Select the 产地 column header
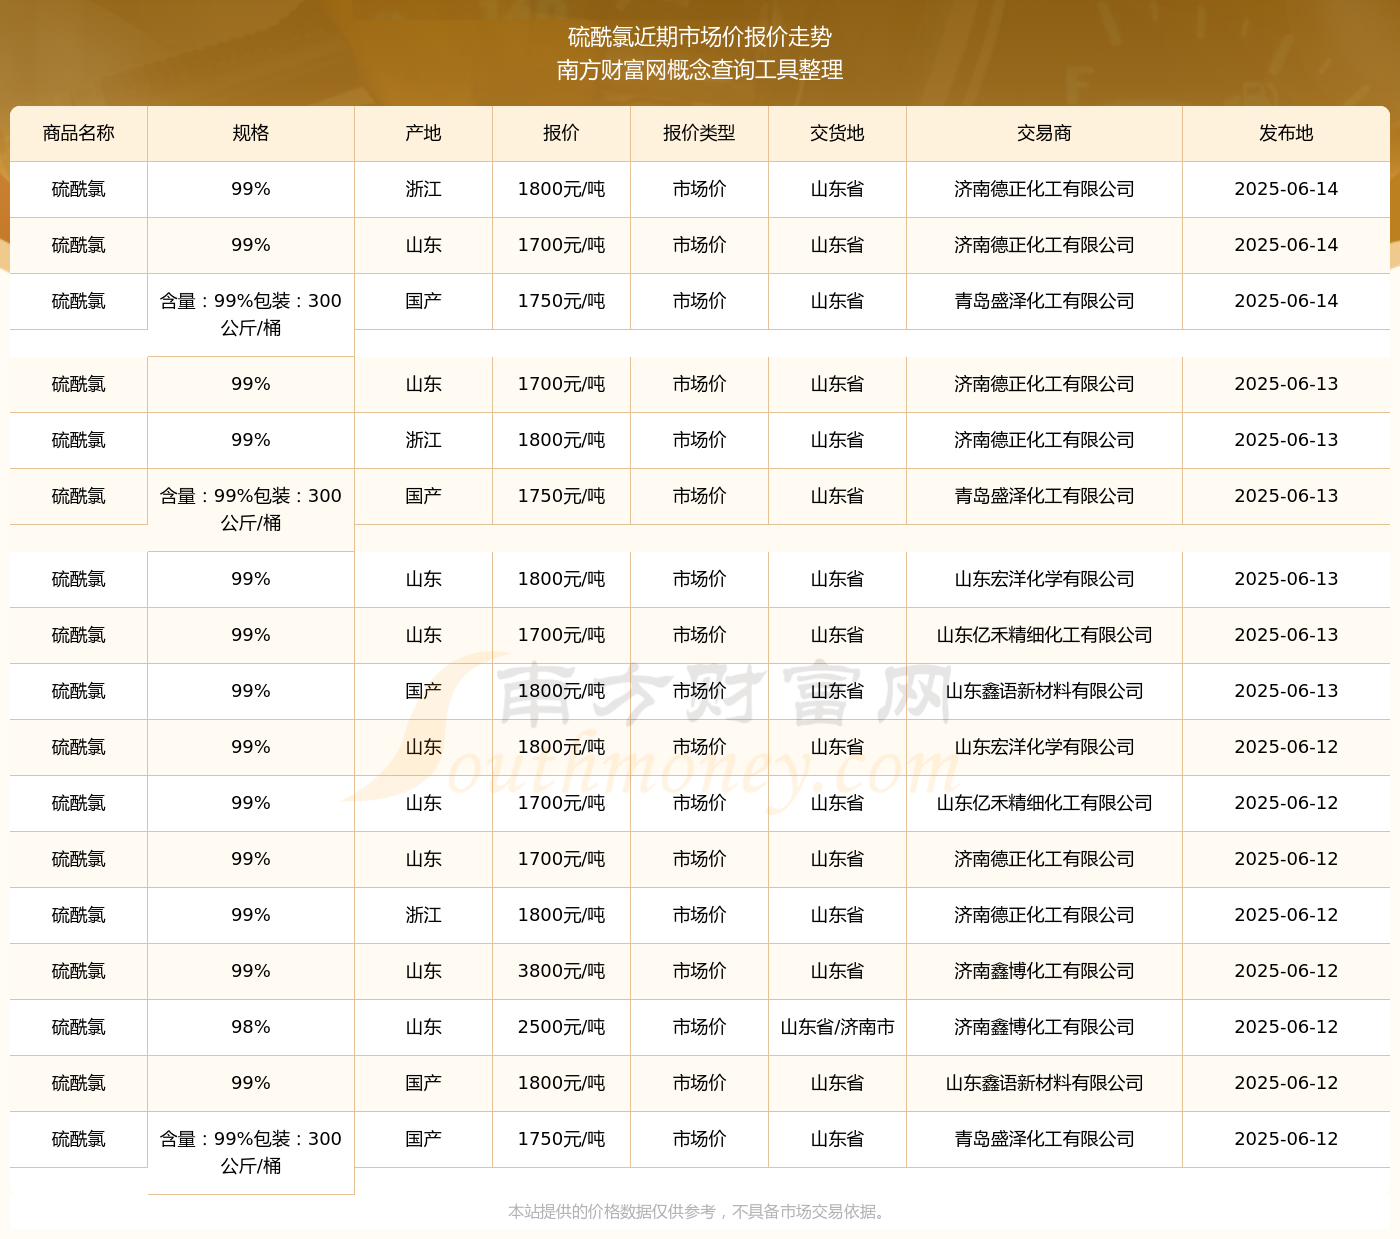Viewport: 1400px width, 1239px height. pyautogui.click(x=424, y=134)
